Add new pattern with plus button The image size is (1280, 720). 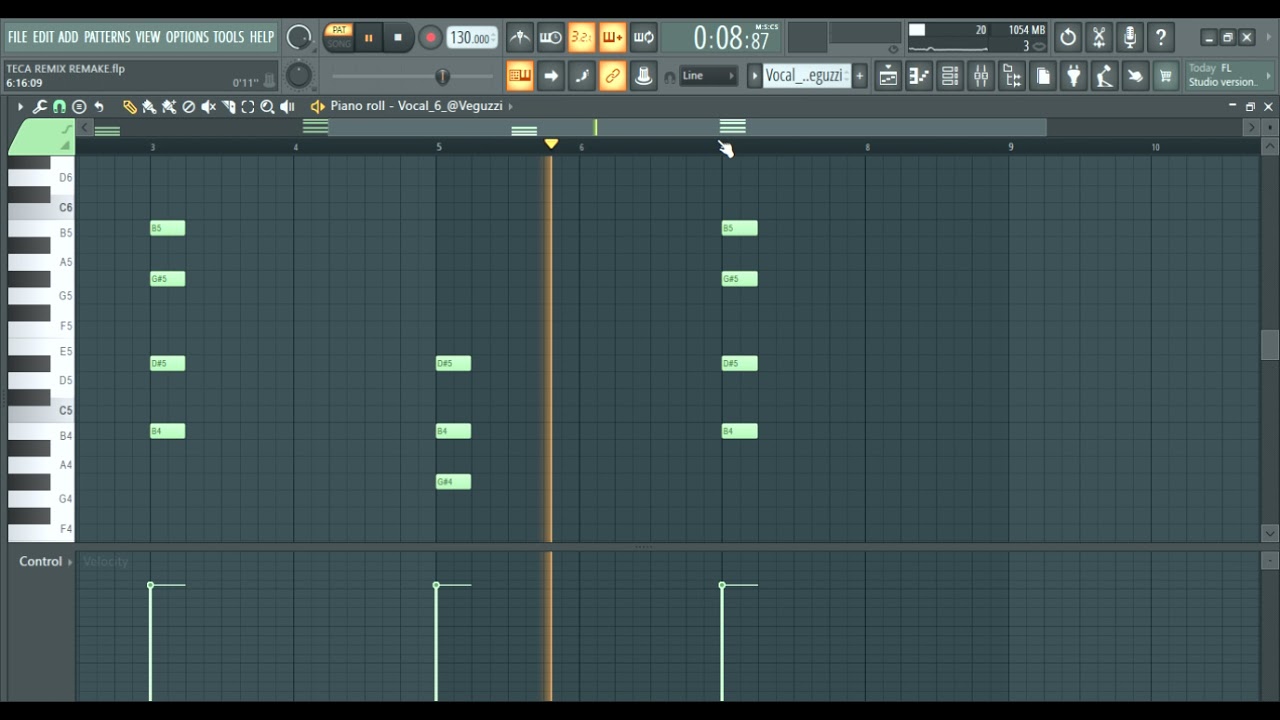pos(859,76)
